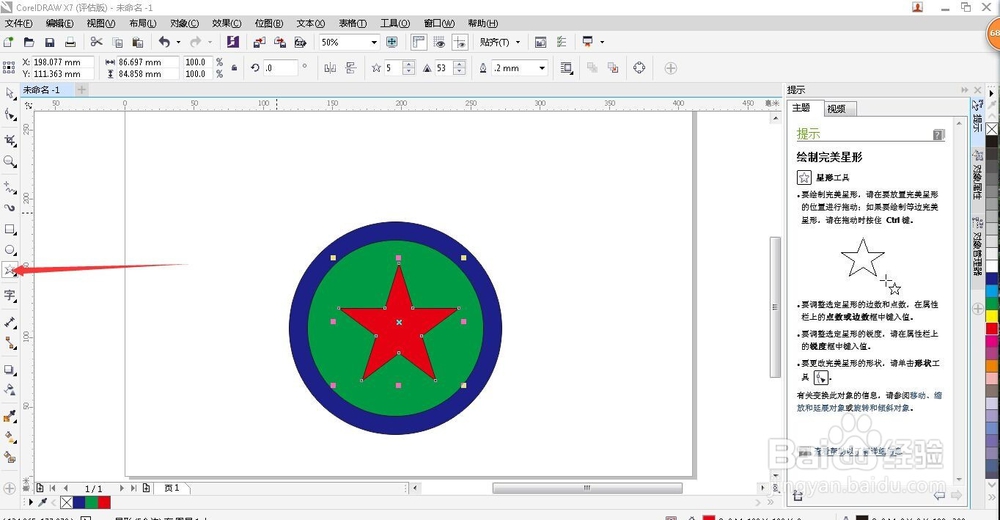Select the Crop tool
The image size is (1000, 520).
pyautogui.click(x=10, y=140)
